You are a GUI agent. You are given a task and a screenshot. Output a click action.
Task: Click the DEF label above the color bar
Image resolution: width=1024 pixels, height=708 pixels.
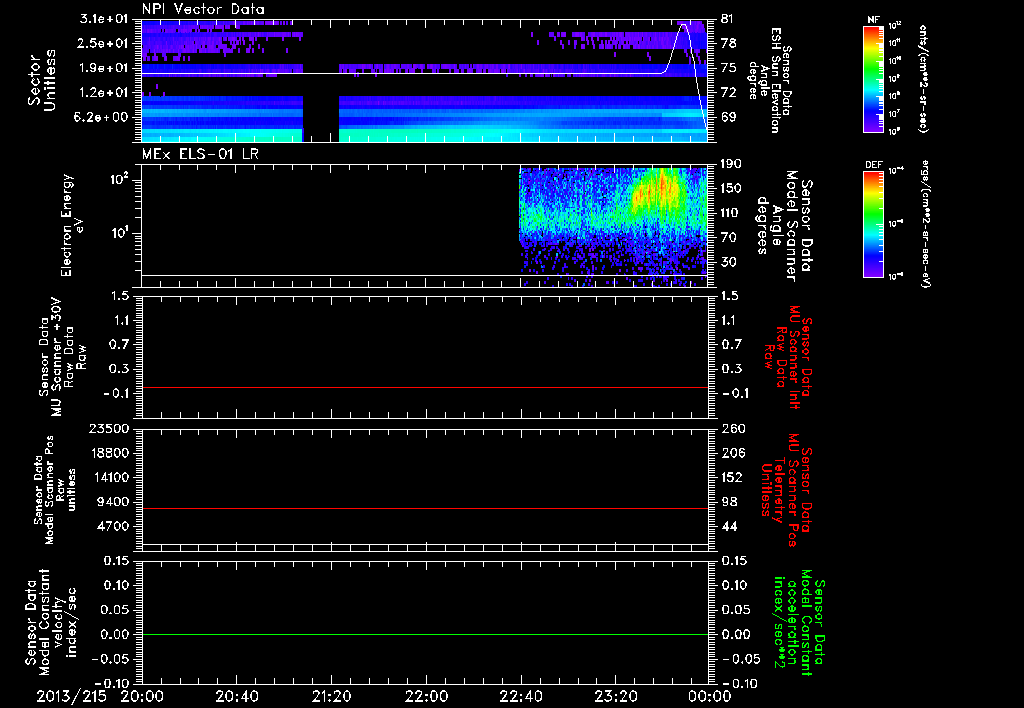(873, 165)
